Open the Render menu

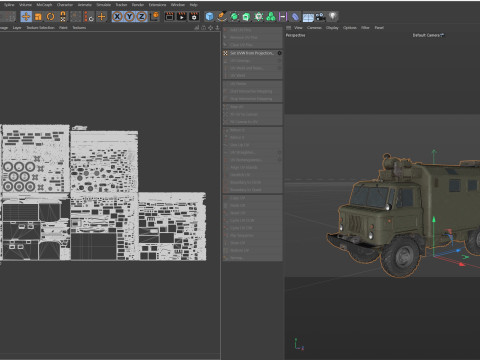pos(138,5)
